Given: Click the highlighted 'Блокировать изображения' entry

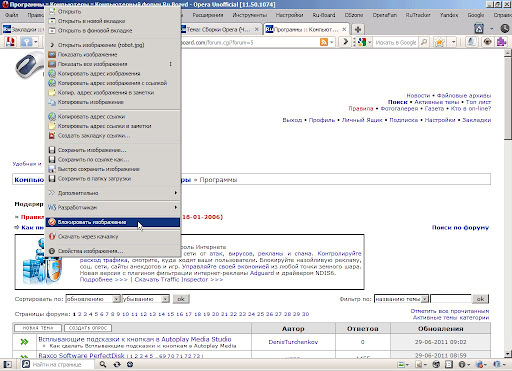Looking at the screenshot, I should pyautogui.click(x=113, y=222).
